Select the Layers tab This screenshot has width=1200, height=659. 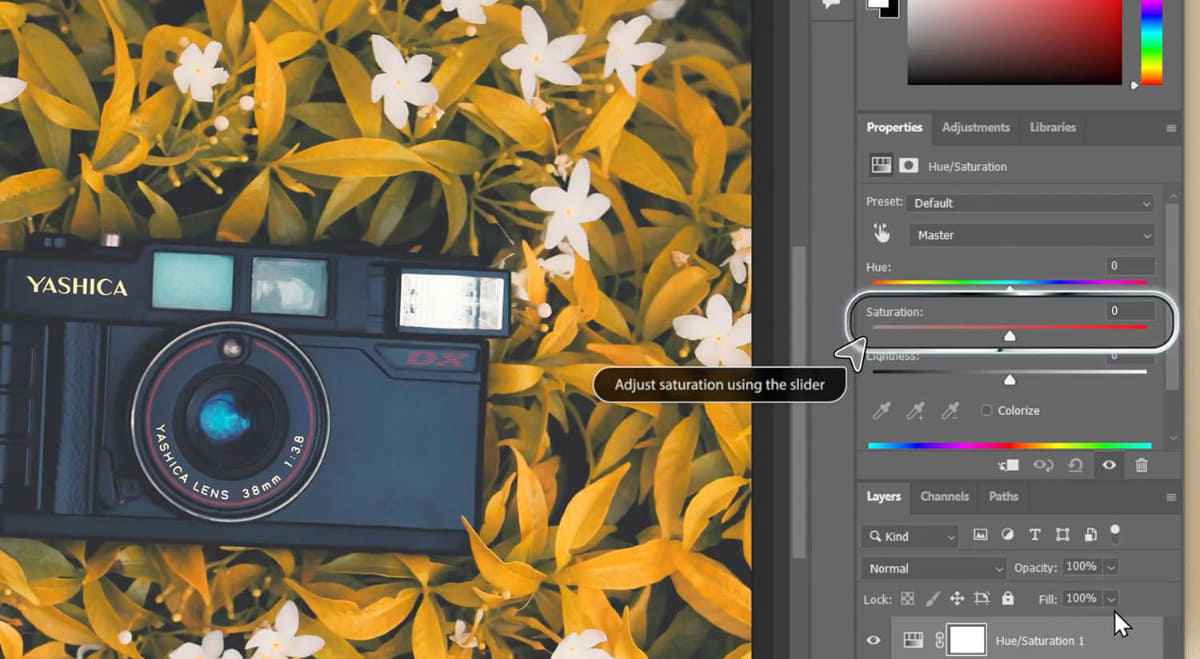tap(883, 496)
